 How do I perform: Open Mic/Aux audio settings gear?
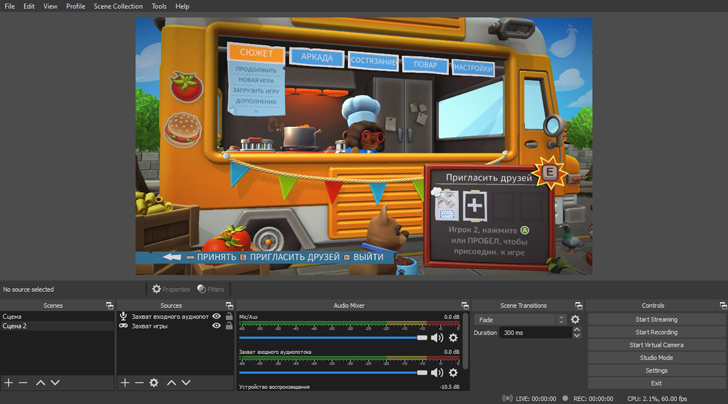(453, 338)
